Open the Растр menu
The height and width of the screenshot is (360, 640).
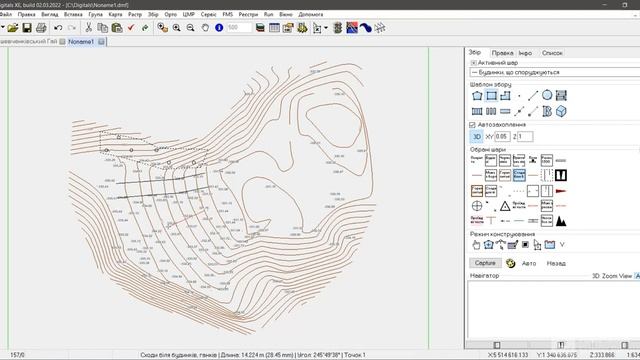[x=135, y=14]
